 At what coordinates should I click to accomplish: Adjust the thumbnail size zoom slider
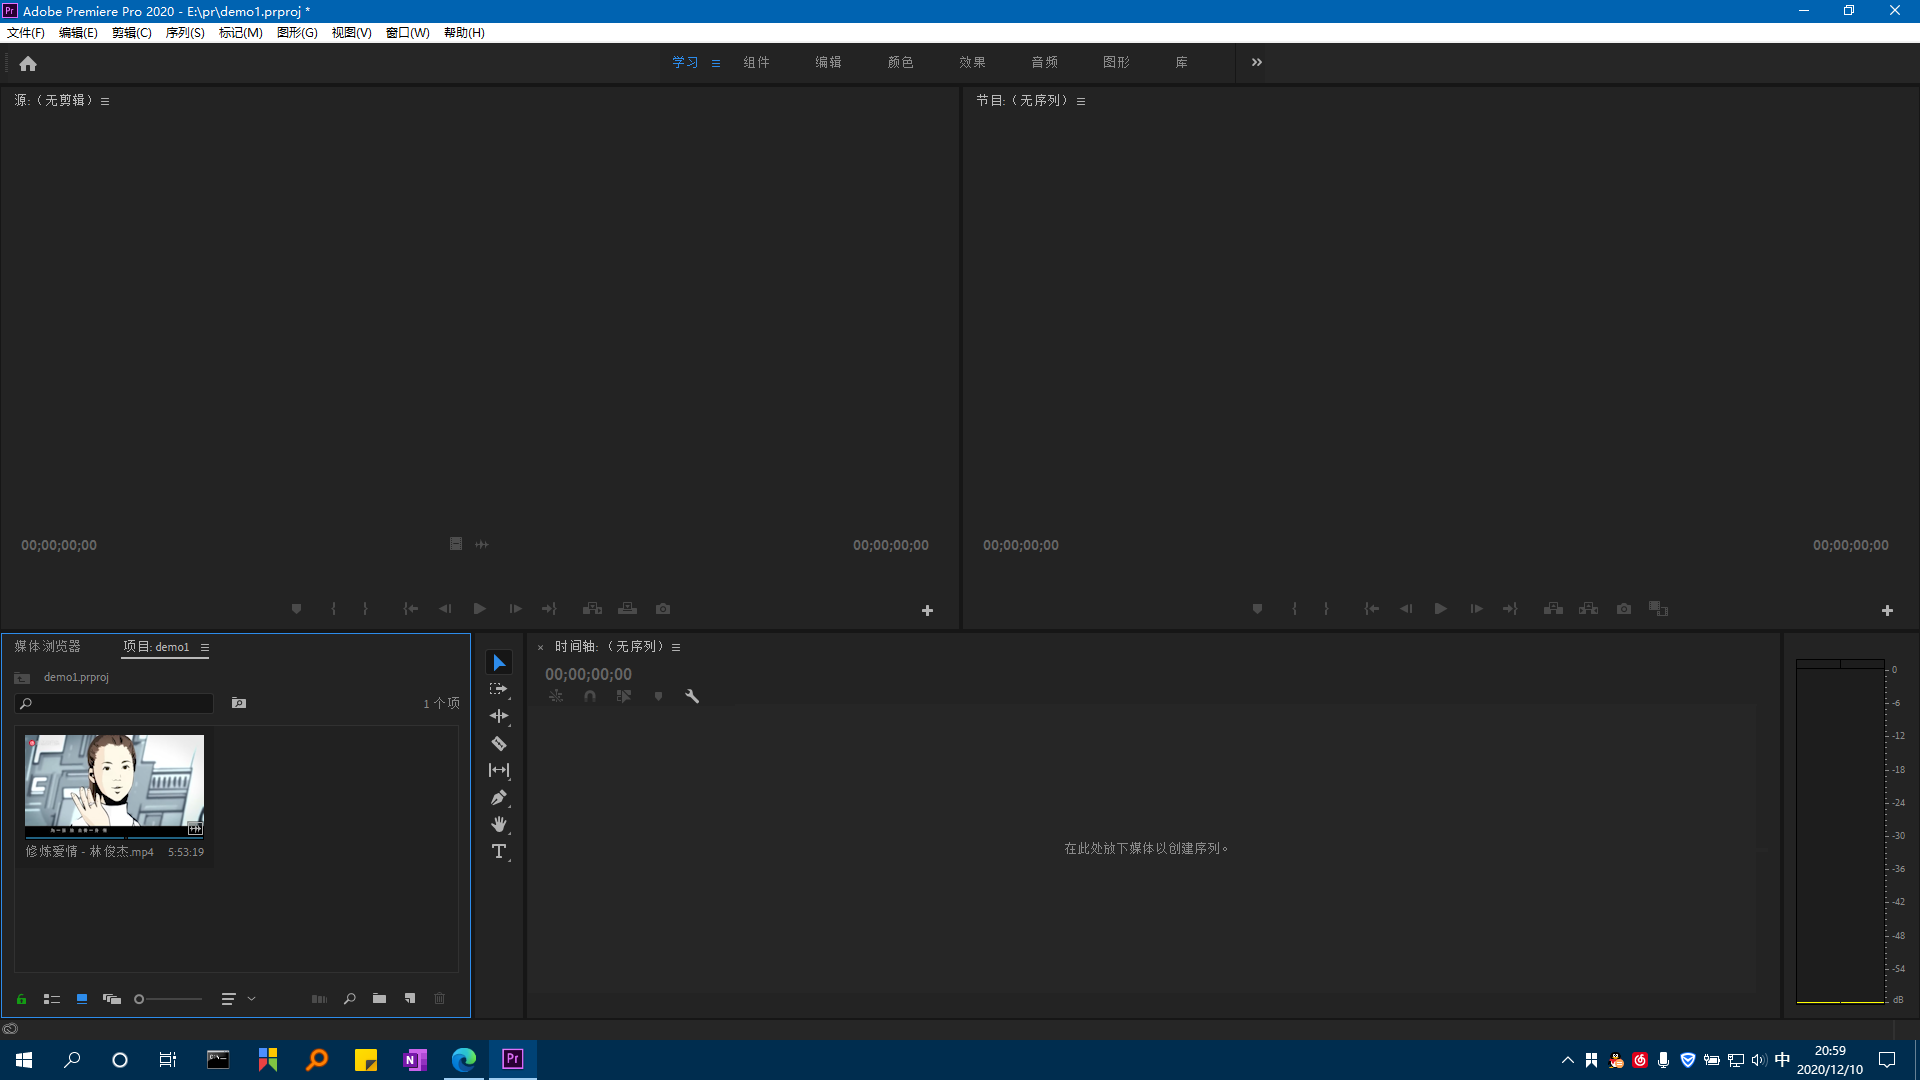point(140,999)
